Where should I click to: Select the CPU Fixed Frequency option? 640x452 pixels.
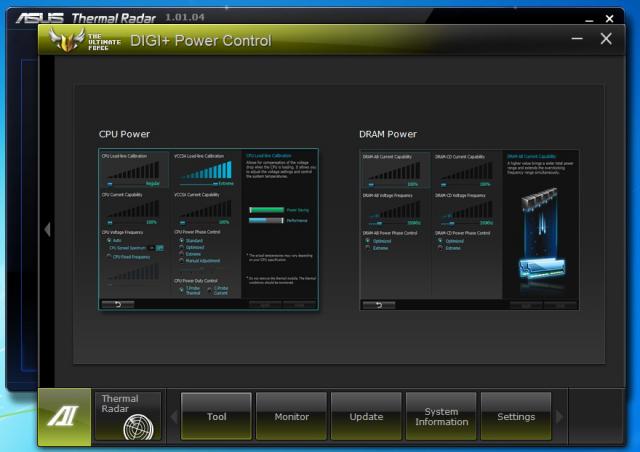pyautogui.click(x=109, y=257)
